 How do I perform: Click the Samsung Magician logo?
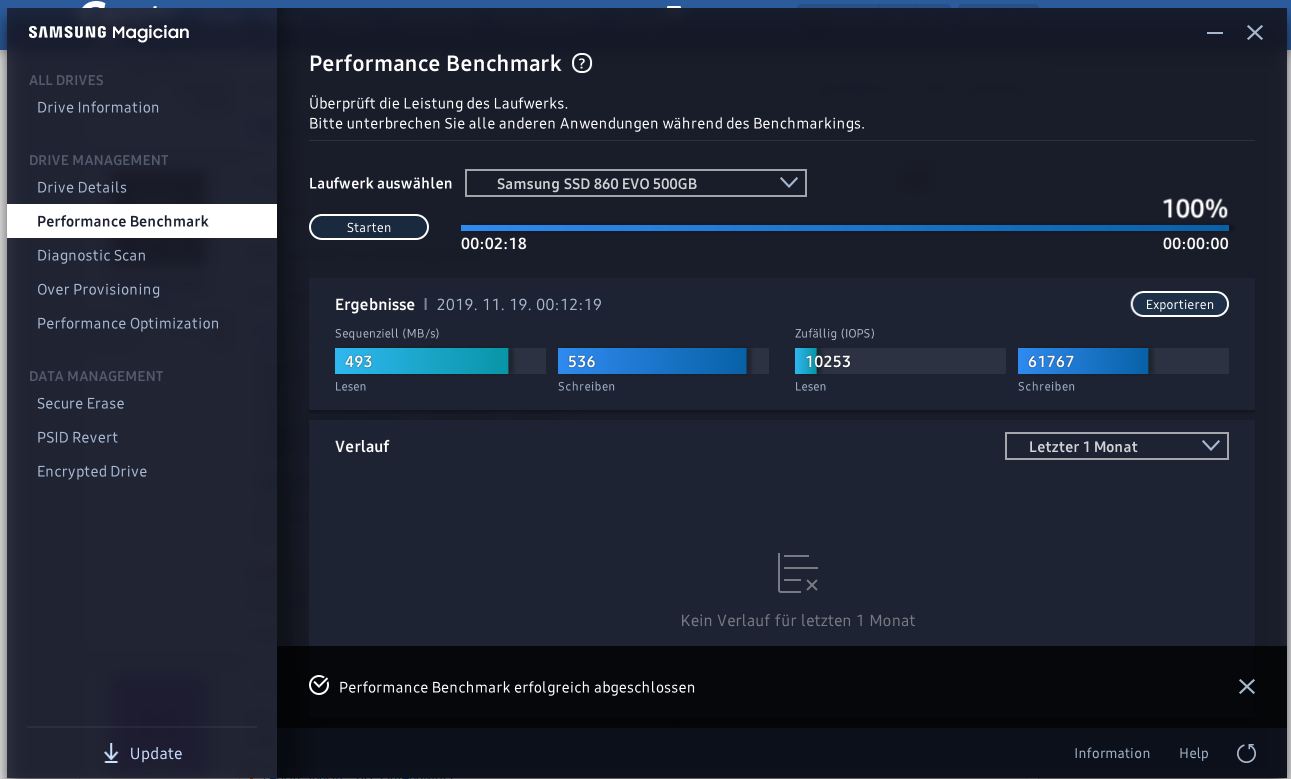point(109,32)
